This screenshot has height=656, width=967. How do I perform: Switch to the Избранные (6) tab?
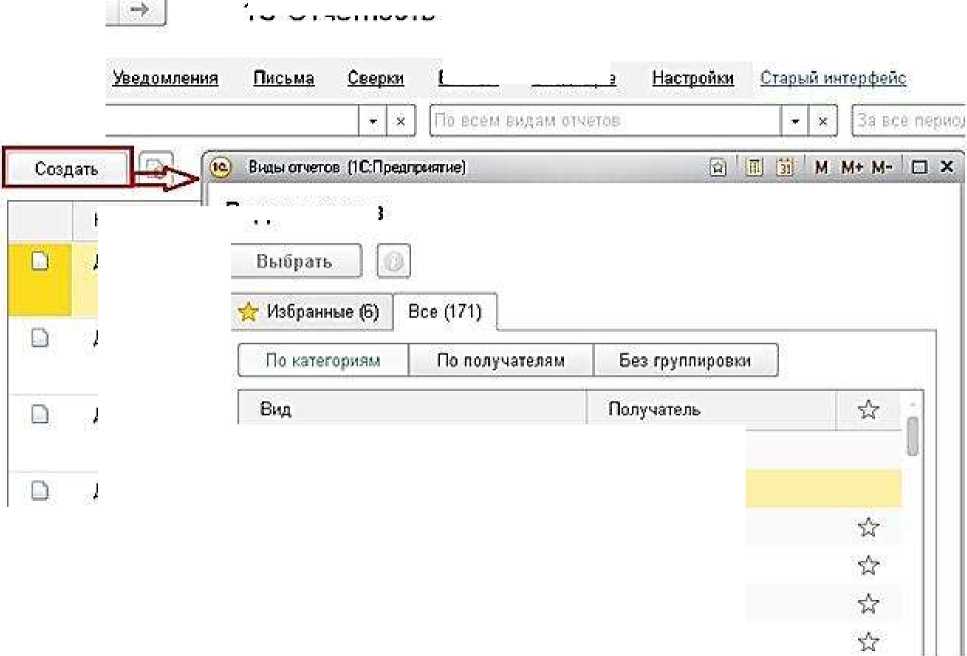pyautogui.click(x=311, y=312)
